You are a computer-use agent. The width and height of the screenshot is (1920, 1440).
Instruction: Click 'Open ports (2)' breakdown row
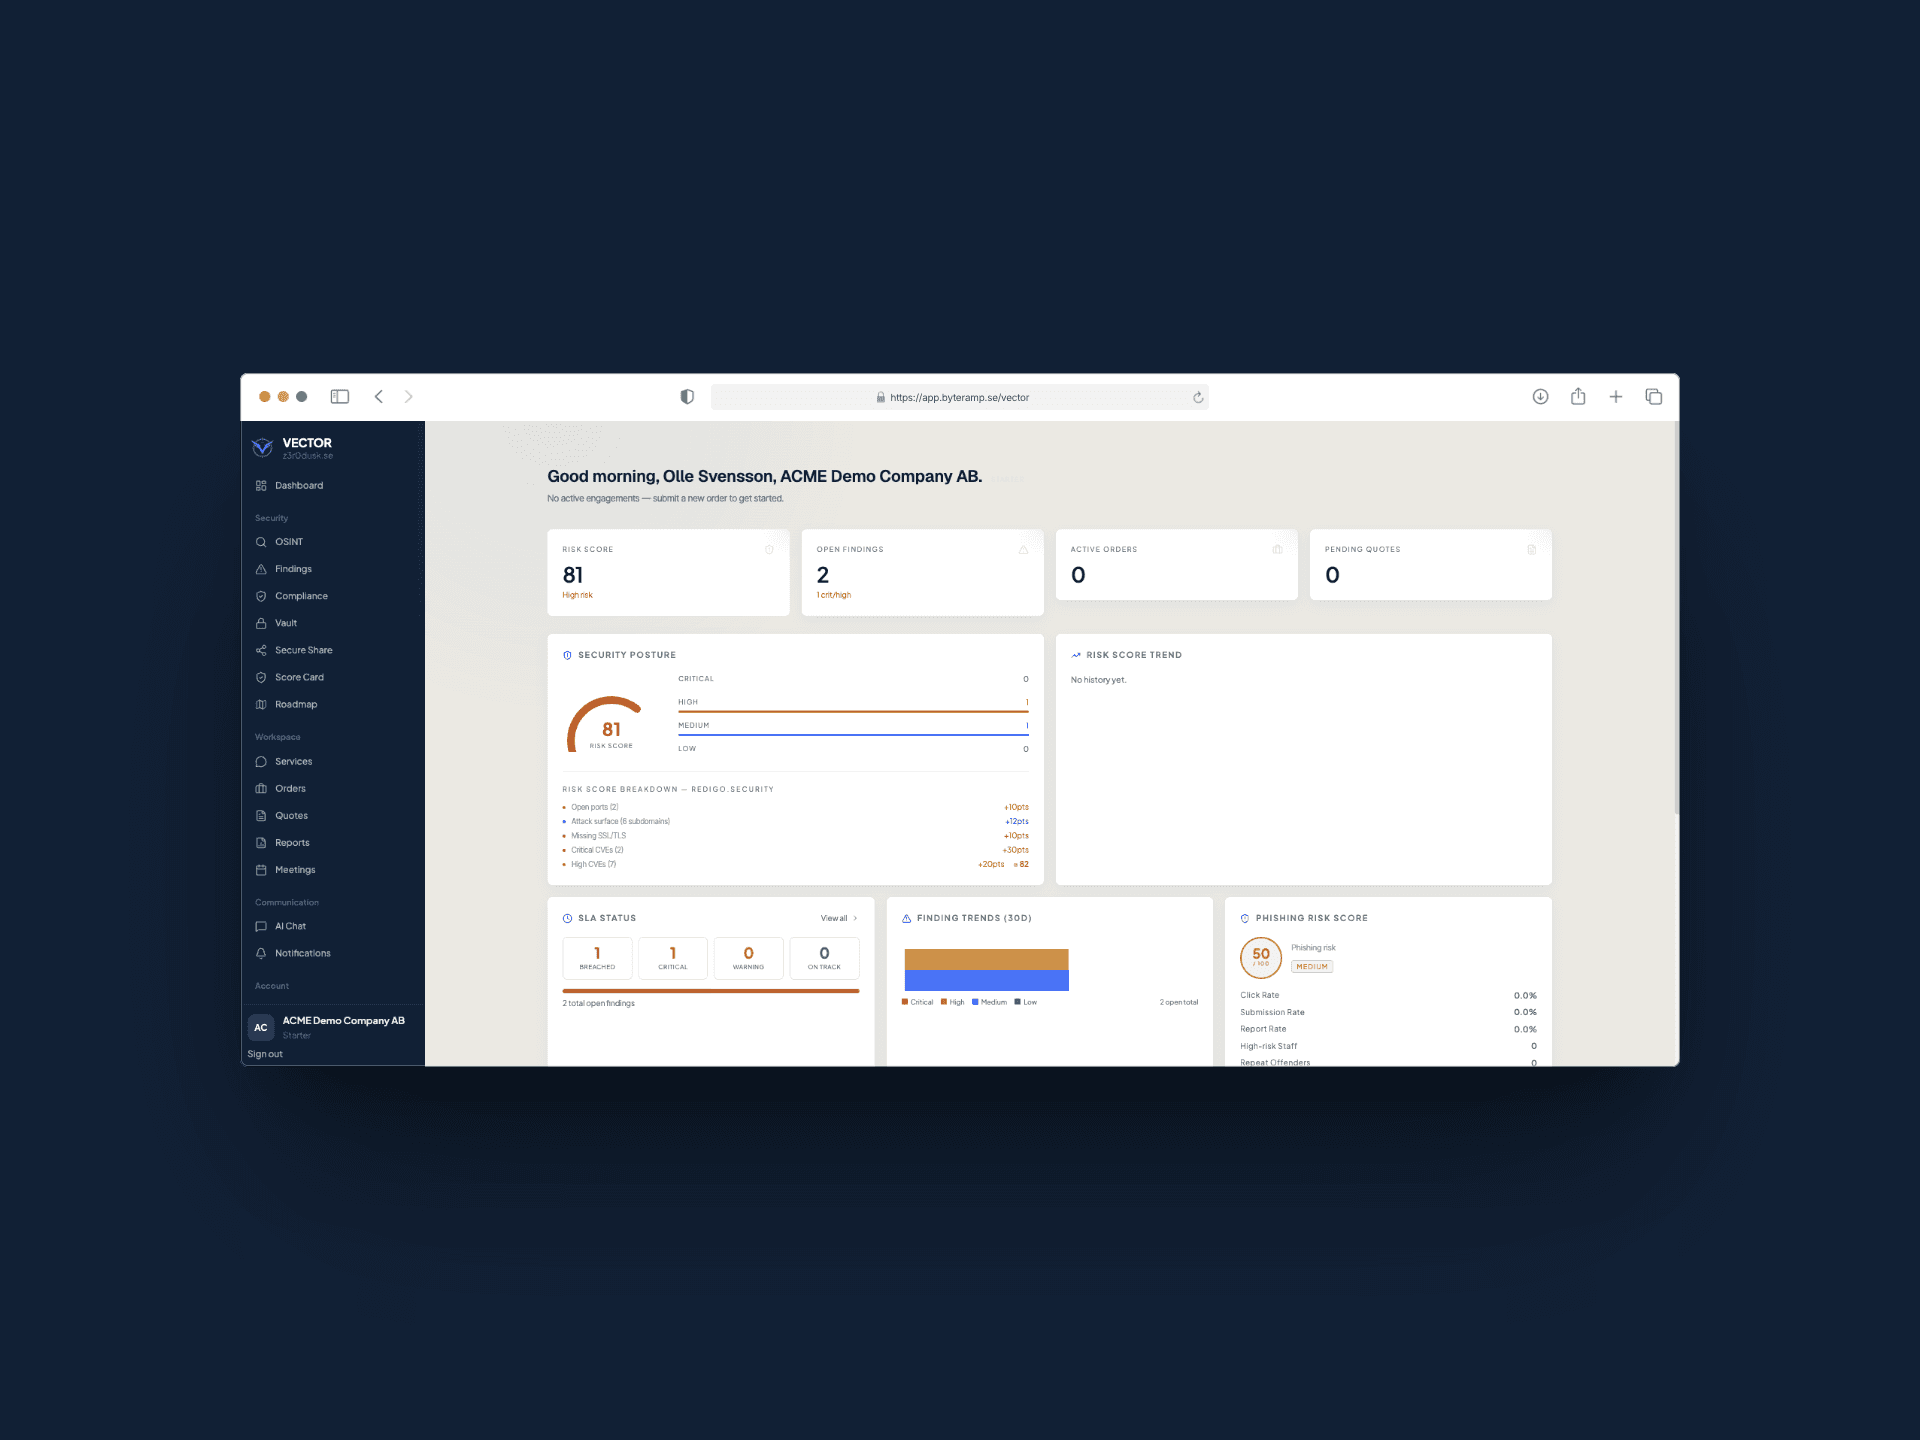[x=795, y=807]
